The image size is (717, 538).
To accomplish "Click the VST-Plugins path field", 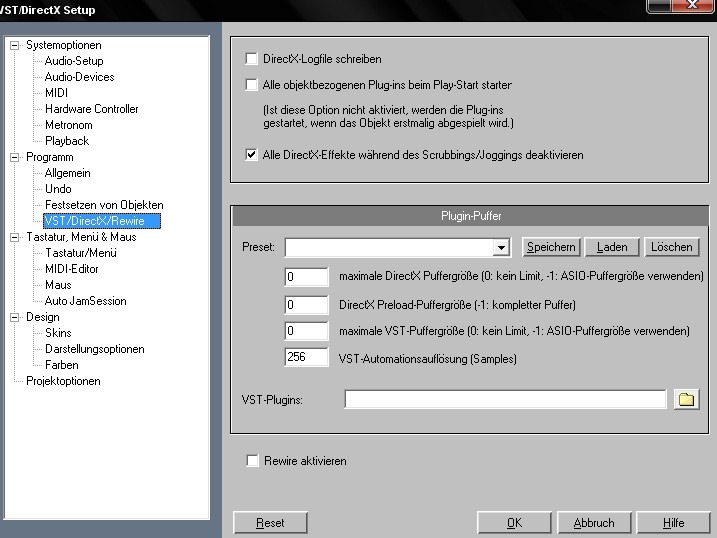I will tap(505, 400).
